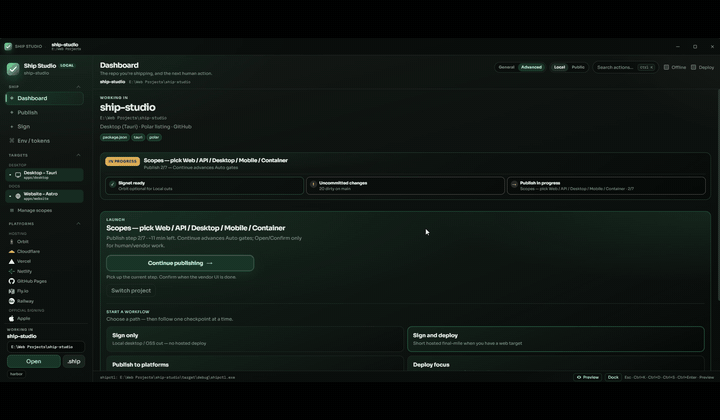Image resolution: width=720 pixels, height=420 pixels.
Task: Click the Orbit platform icon
Action: [11, 241]
